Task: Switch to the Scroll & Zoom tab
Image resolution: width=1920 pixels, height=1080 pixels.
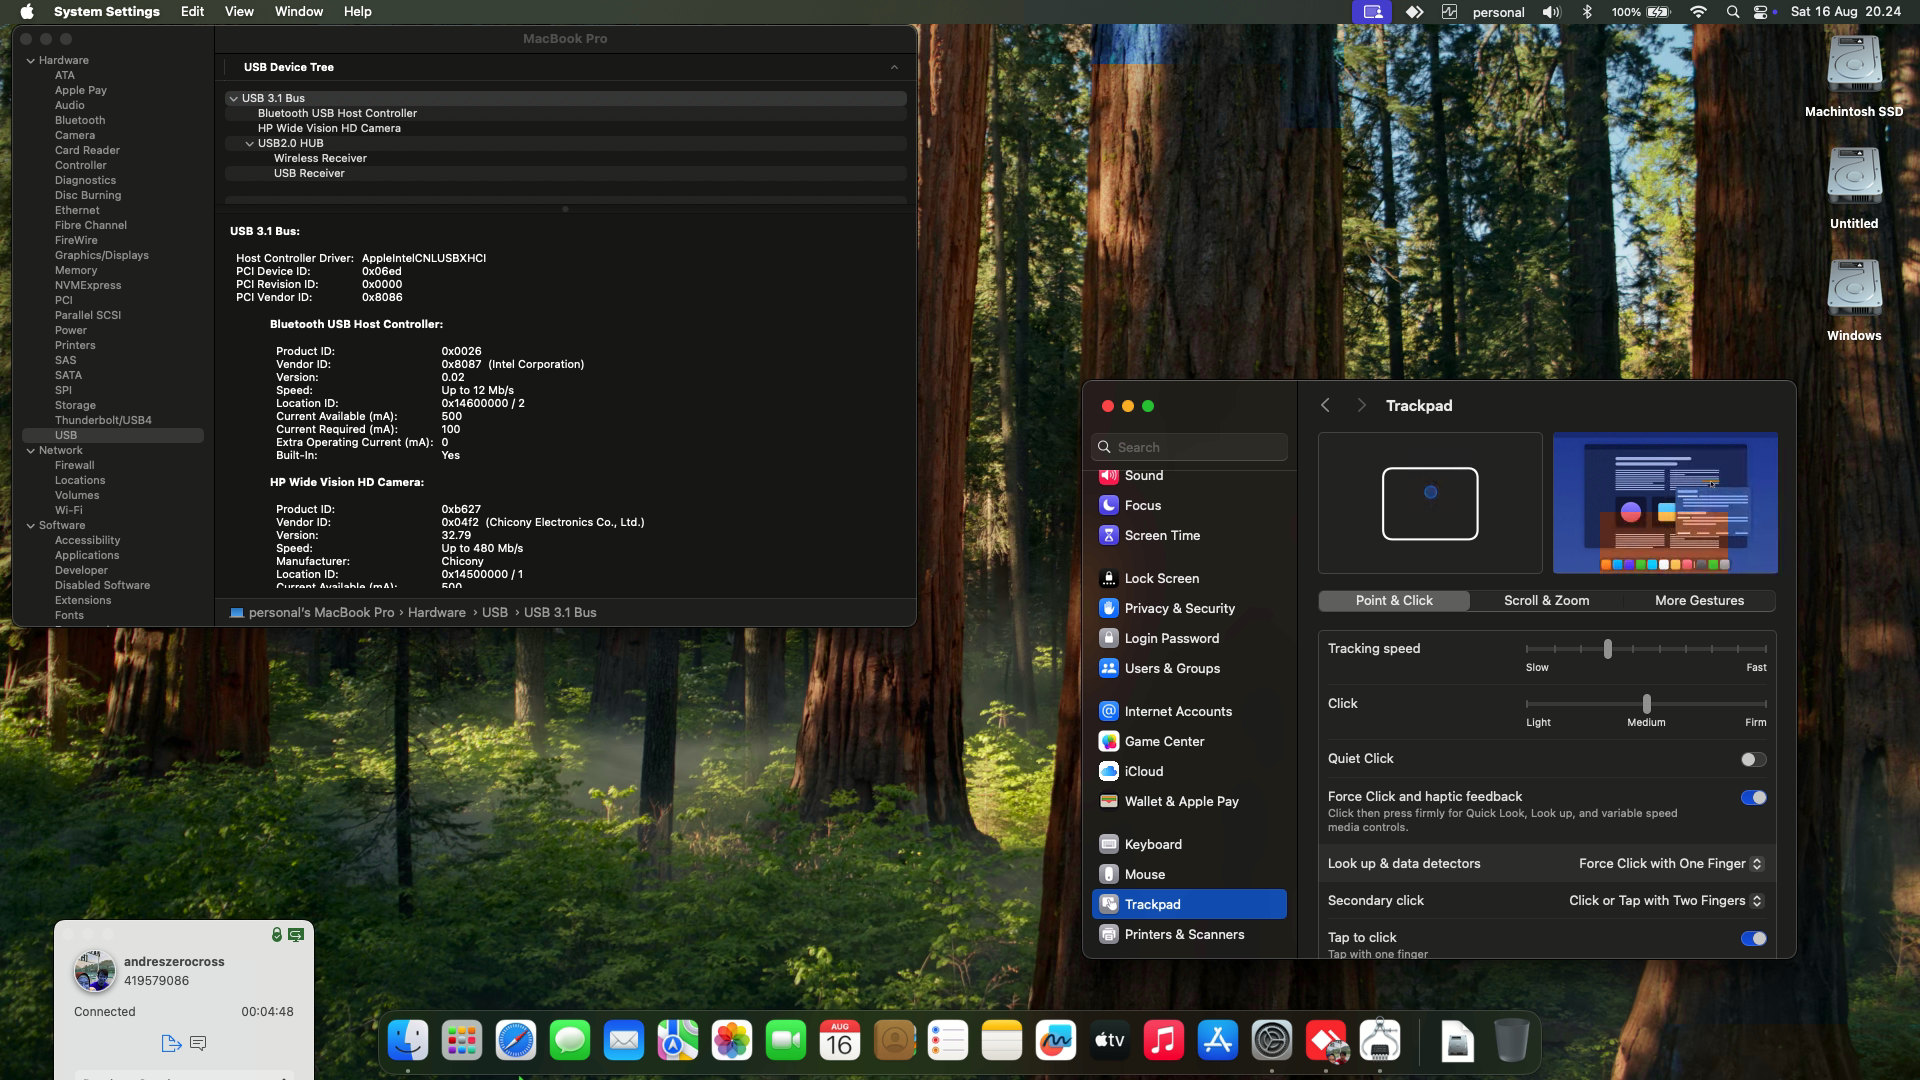Action: (x=1546, y=600)
